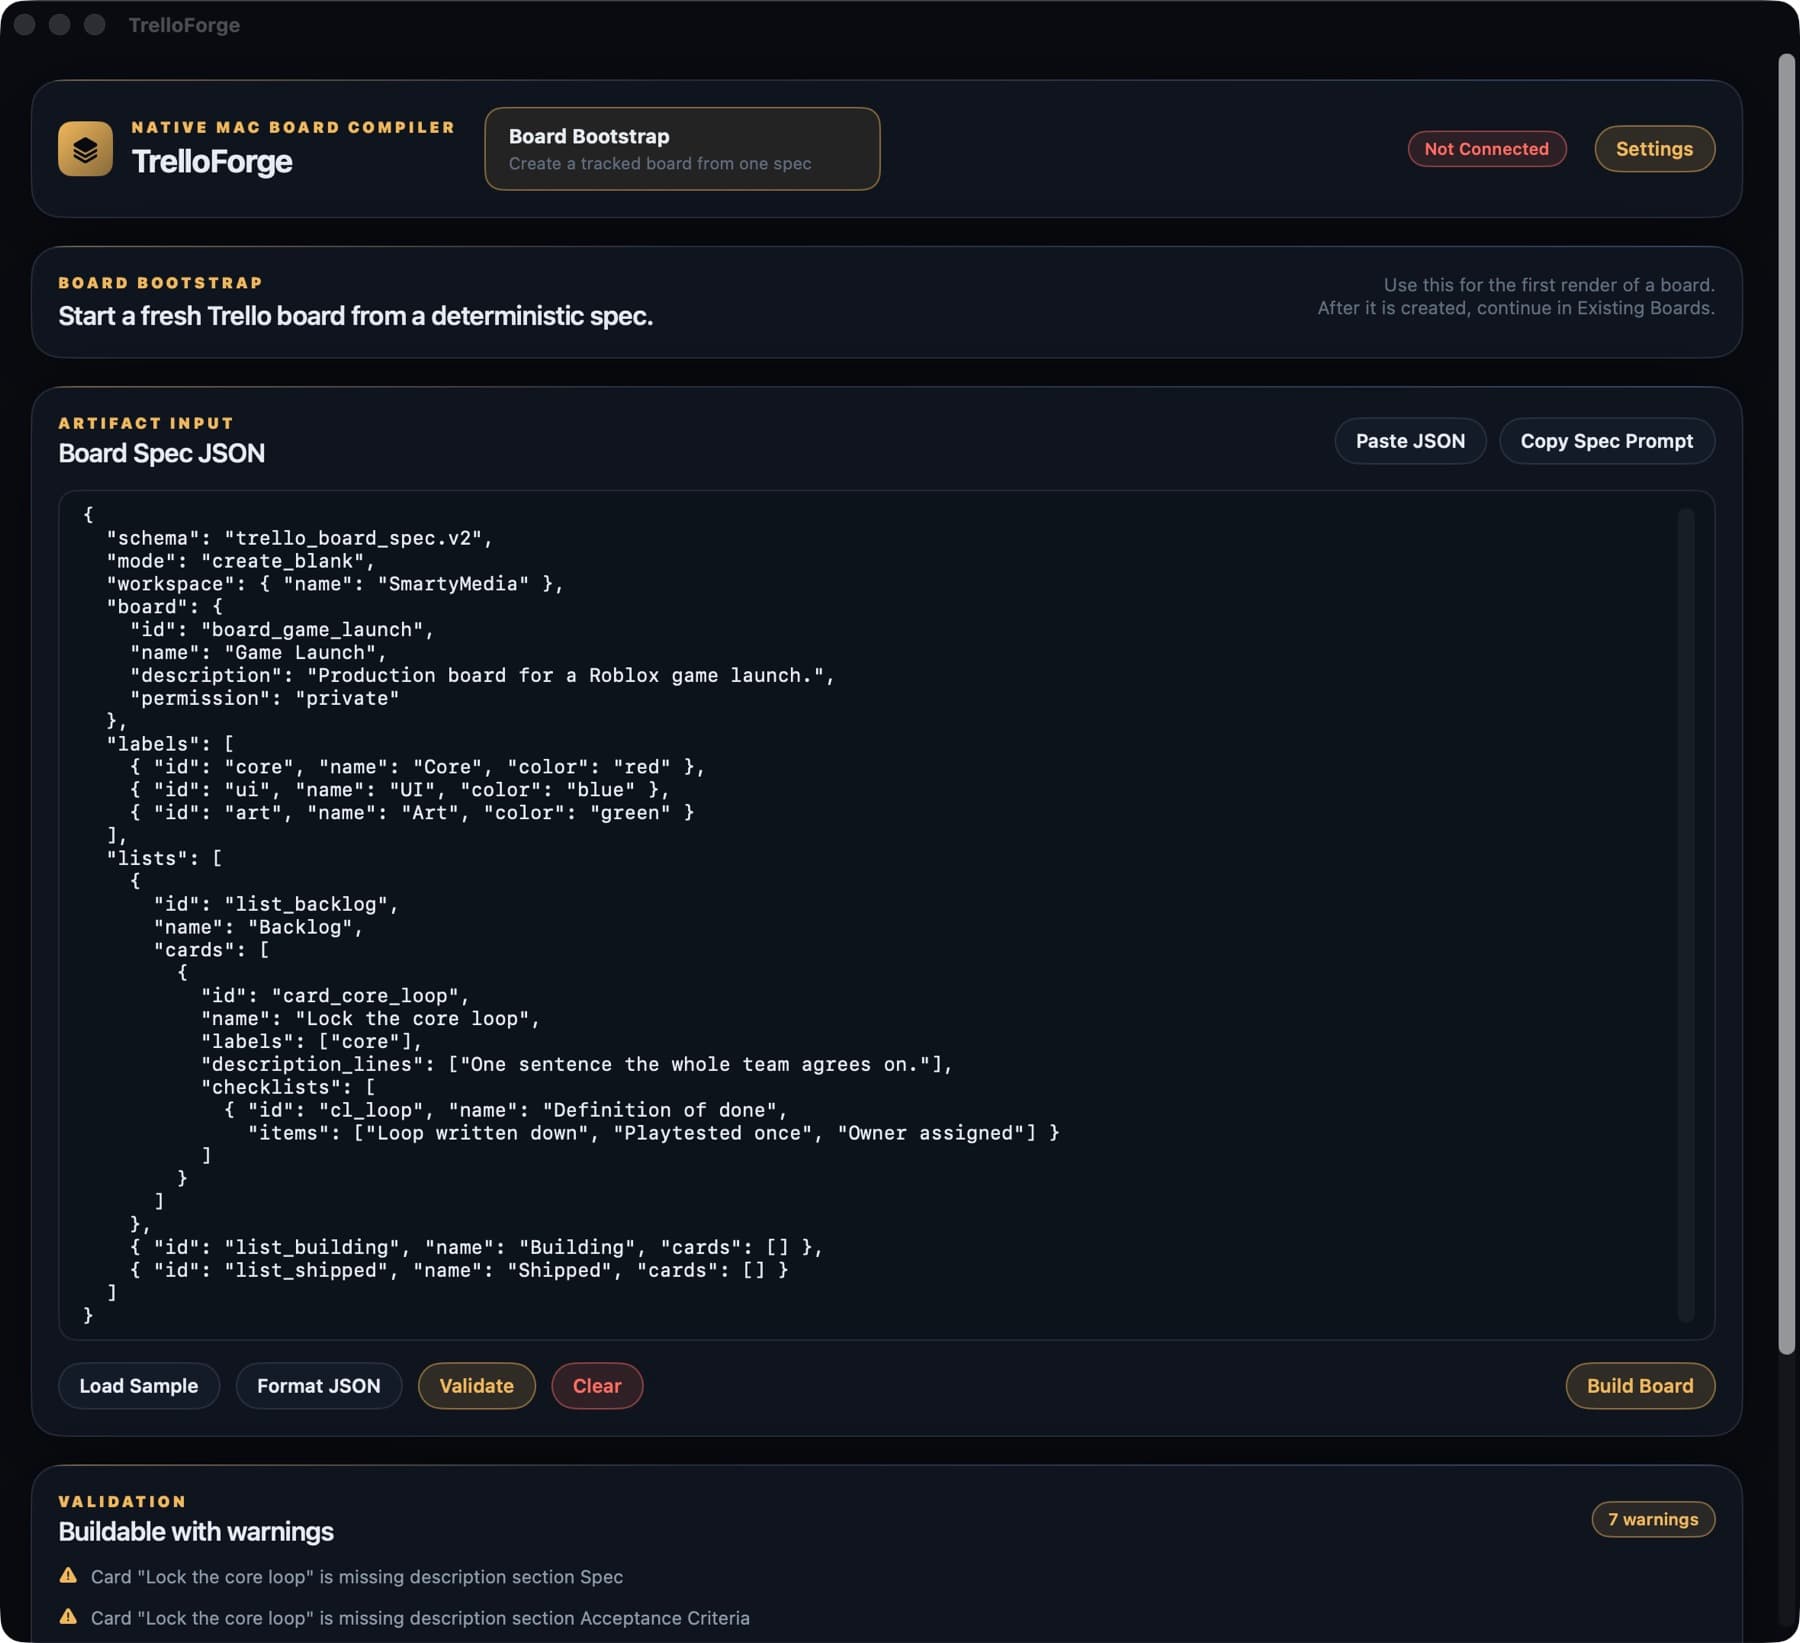The height and width of the screenshot is (1643, 1800).
Task: Click the "Board Spec JSON" title
Action: pos(162,454)
